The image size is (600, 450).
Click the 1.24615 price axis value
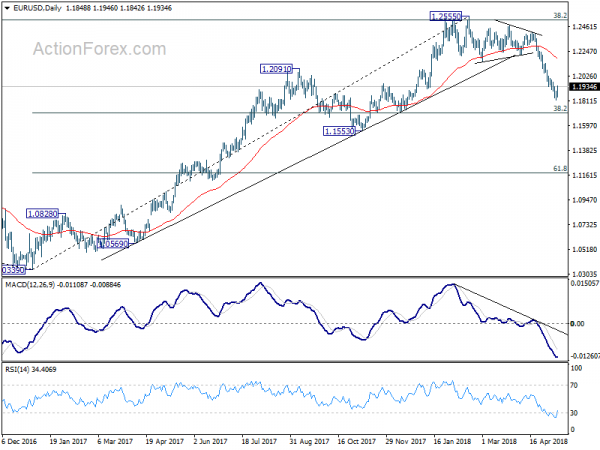tap(585, 27)
